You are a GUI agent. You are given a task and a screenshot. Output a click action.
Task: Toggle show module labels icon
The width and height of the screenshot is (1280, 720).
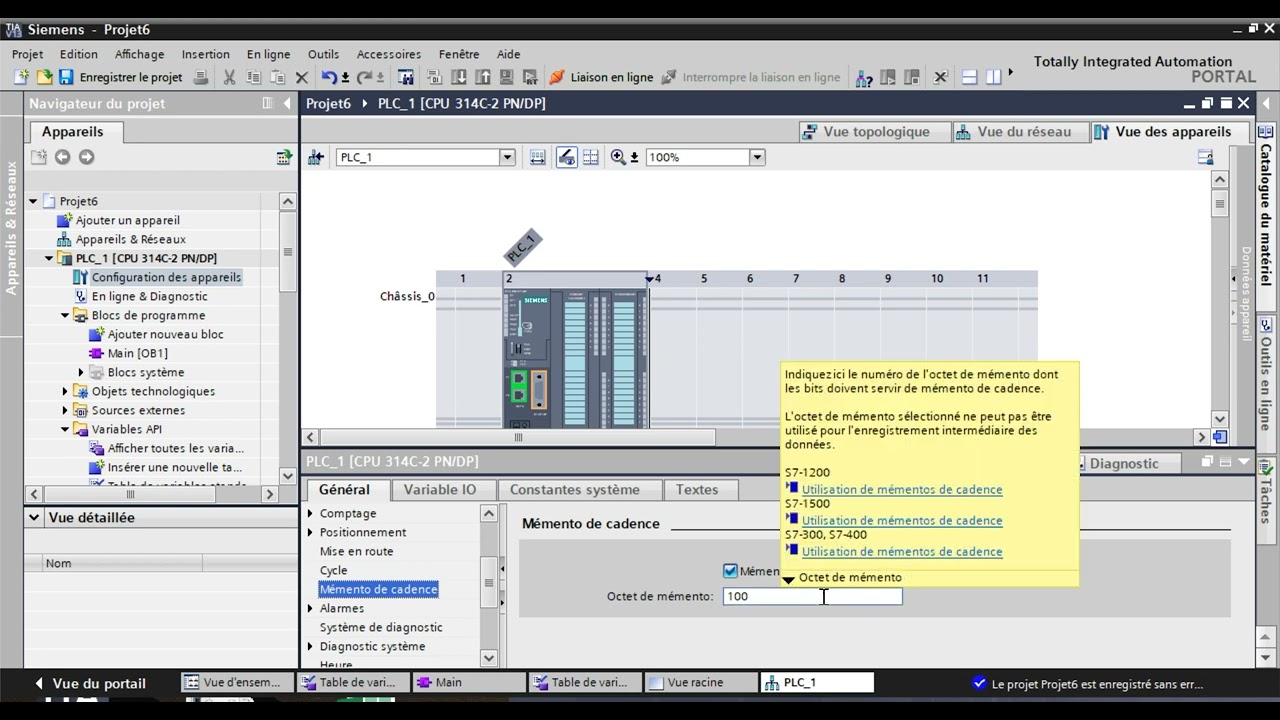click(x=567, y=157)
